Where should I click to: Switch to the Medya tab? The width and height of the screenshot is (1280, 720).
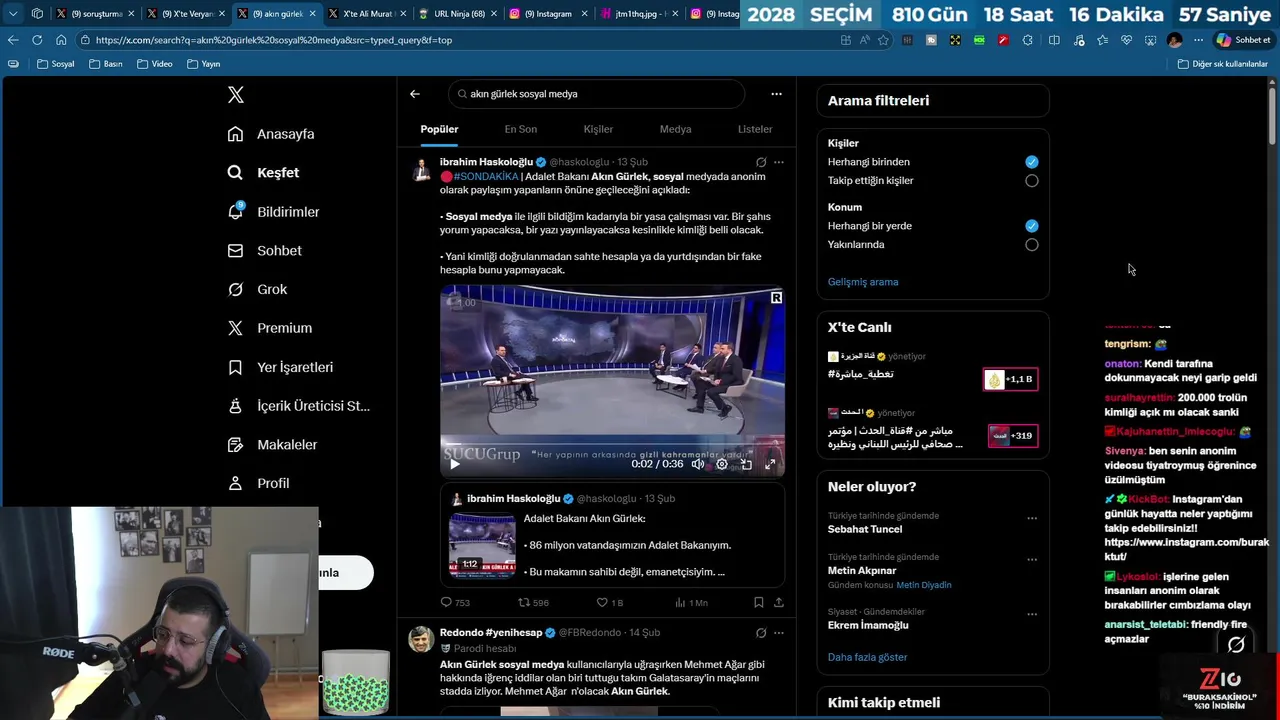click(675, 129)
